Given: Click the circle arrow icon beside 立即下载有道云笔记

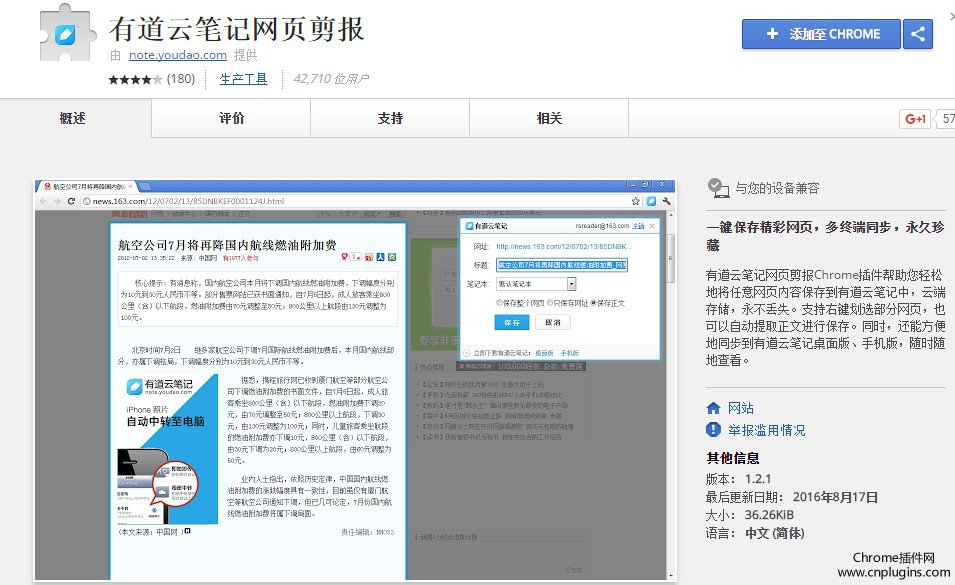Looking at the screenshot, I should pyautogui.click(x=467, y=353).
